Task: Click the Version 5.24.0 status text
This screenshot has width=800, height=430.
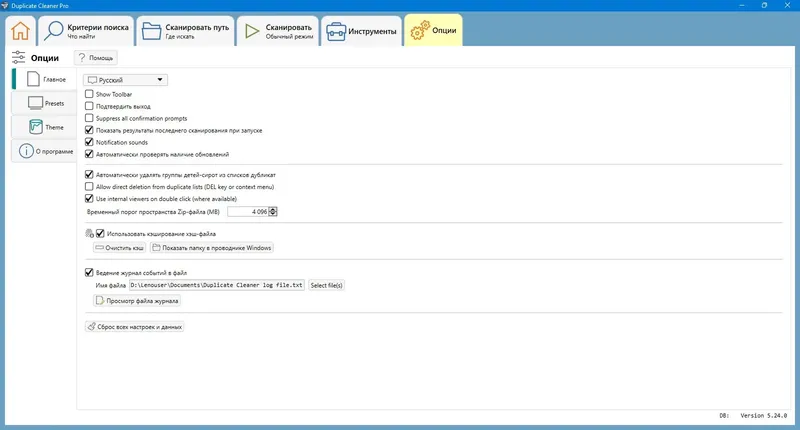Action: [763, 416]
